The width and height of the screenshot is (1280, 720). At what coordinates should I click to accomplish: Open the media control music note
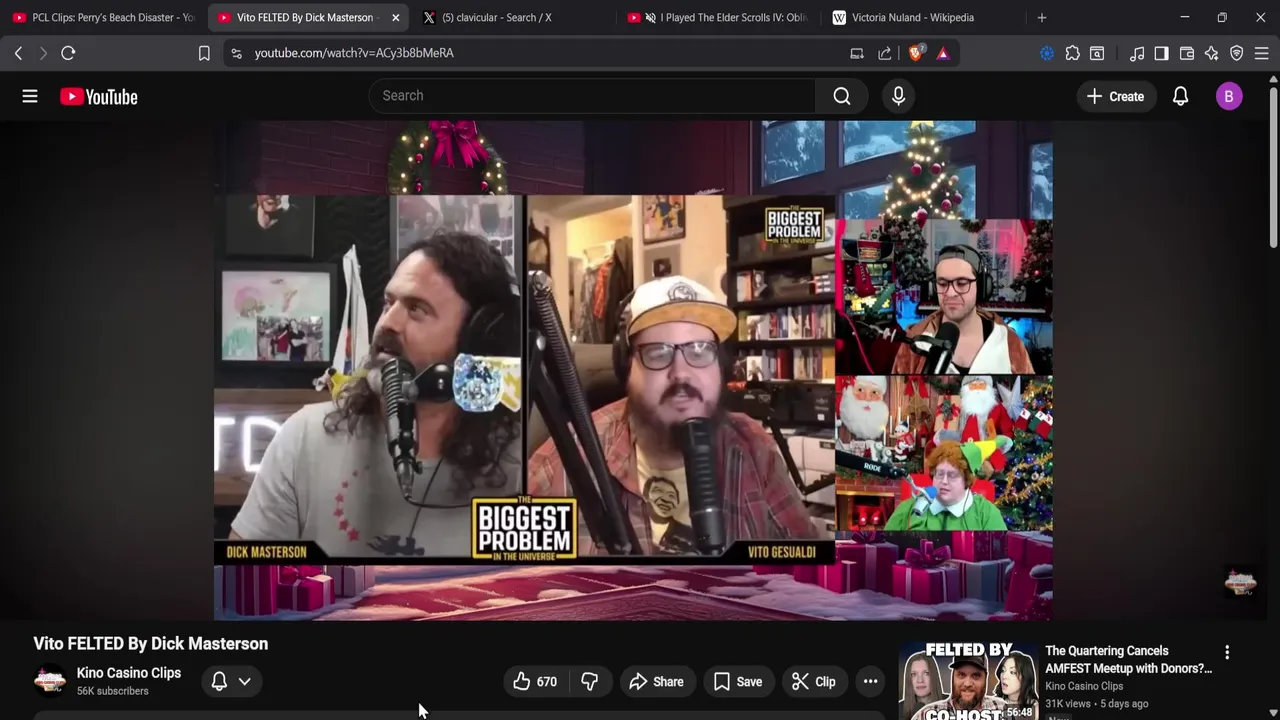[1137, 53]
